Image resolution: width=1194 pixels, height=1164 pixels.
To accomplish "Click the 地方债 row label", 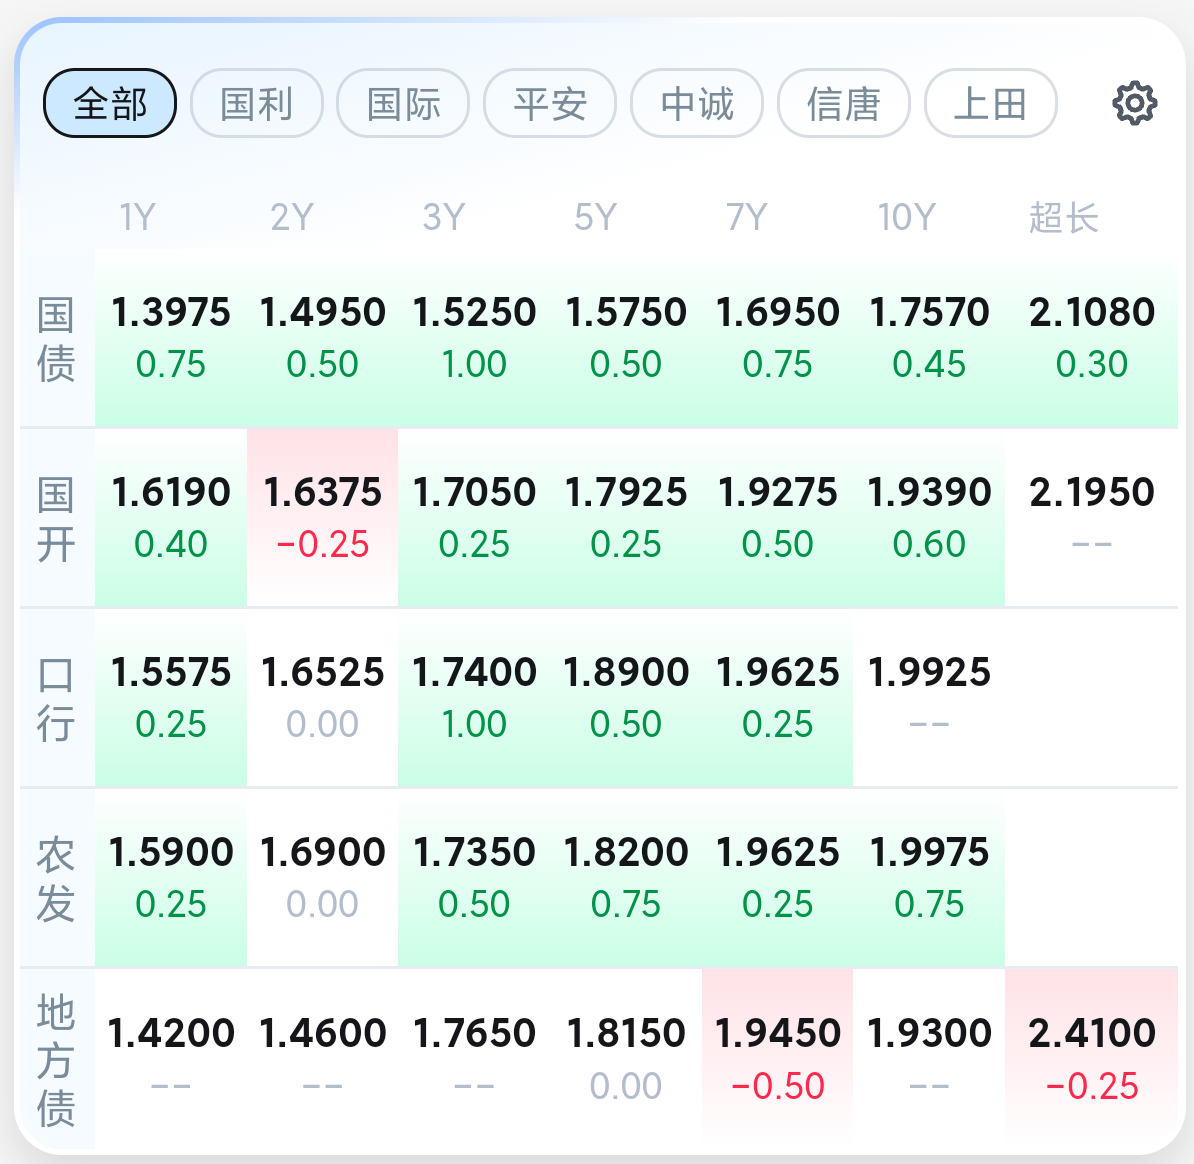I will click(56, 1059).
